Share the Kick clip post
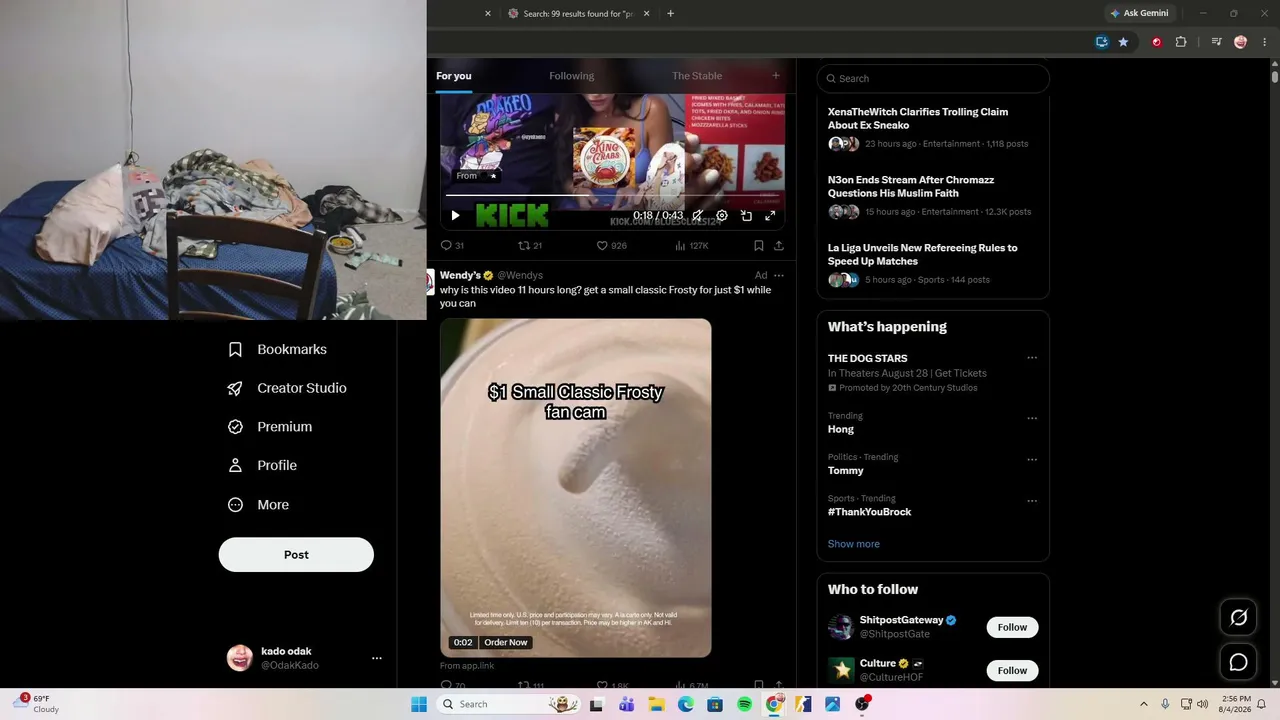 (x=779, y=245)
